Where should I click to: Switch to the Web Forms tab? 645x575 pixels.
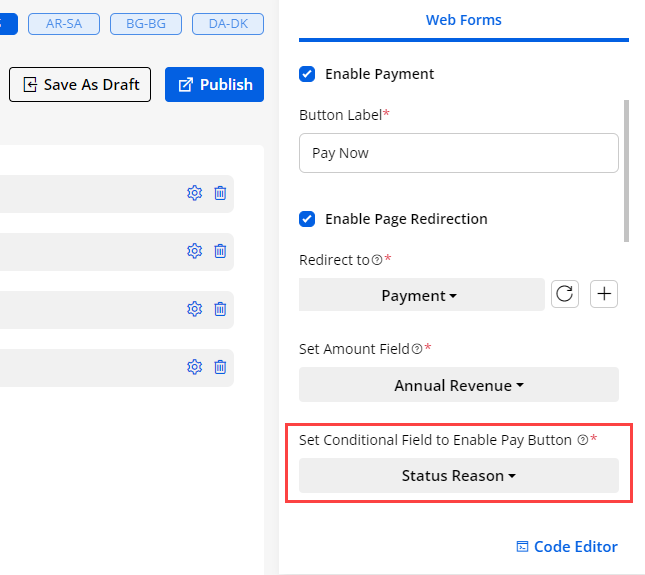coord(463,20)
